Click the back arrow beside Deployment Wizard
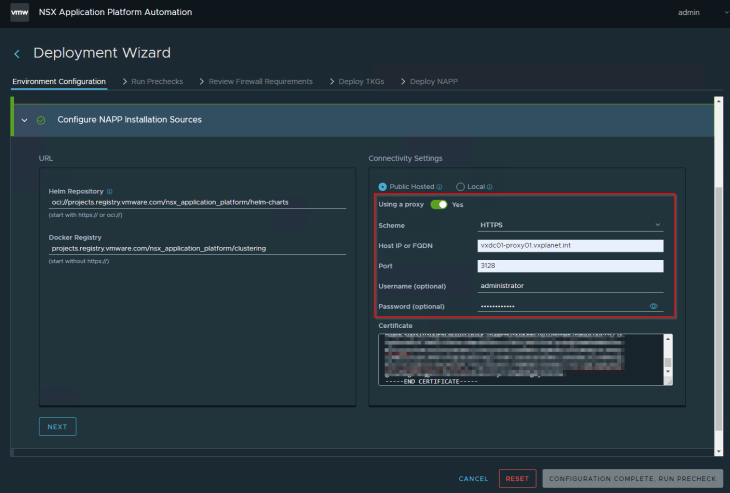Screen dimensions: 730x493 click(x=17, y=54)
